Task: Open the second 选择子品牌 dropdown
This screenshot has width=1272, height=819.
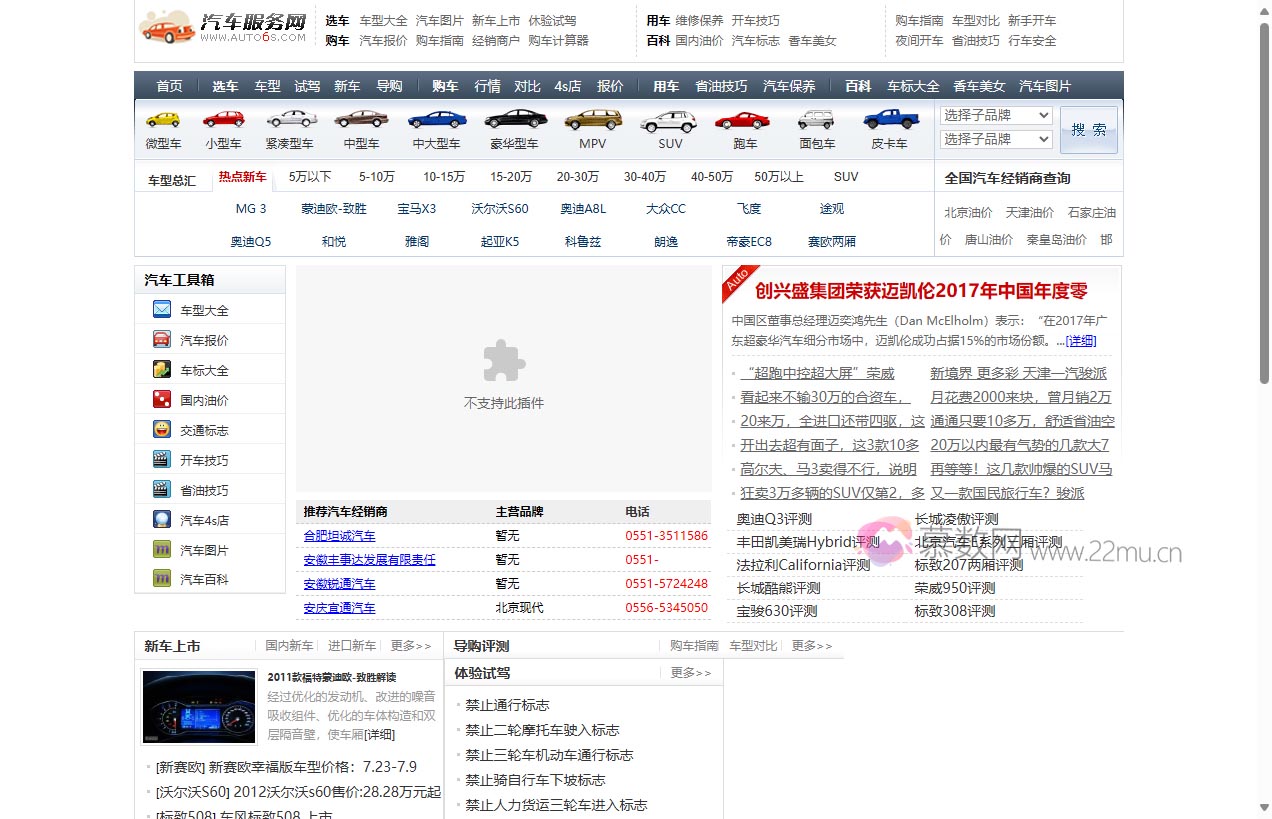Action: click(995, 139)
